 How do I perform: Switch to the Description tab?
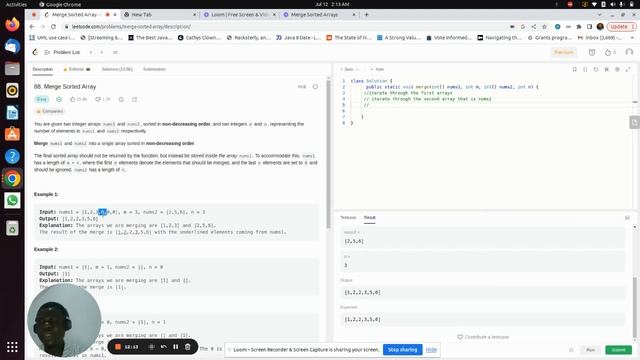pyautogui.click(x=42, y=69)
